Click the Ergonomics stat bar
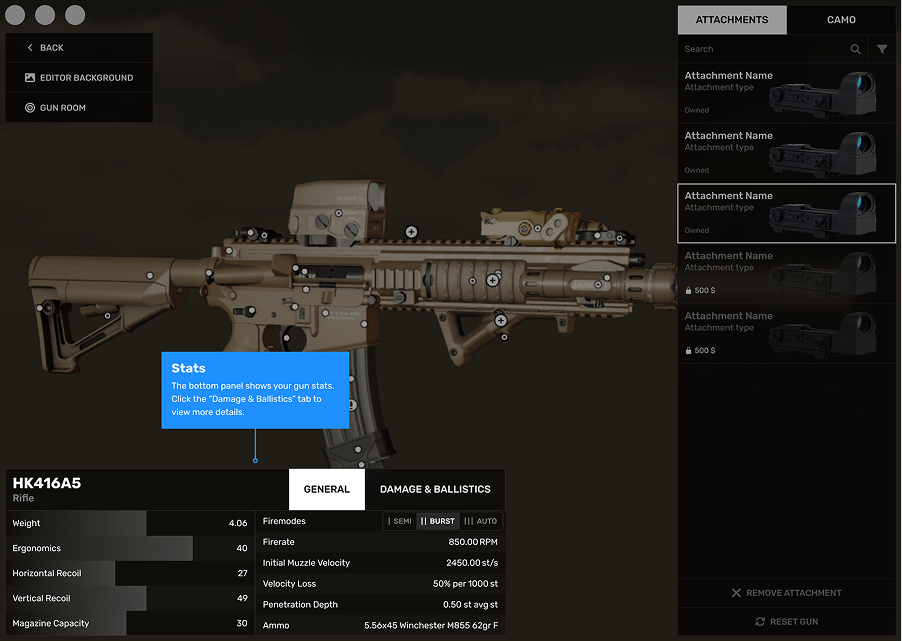 [130, 548]
